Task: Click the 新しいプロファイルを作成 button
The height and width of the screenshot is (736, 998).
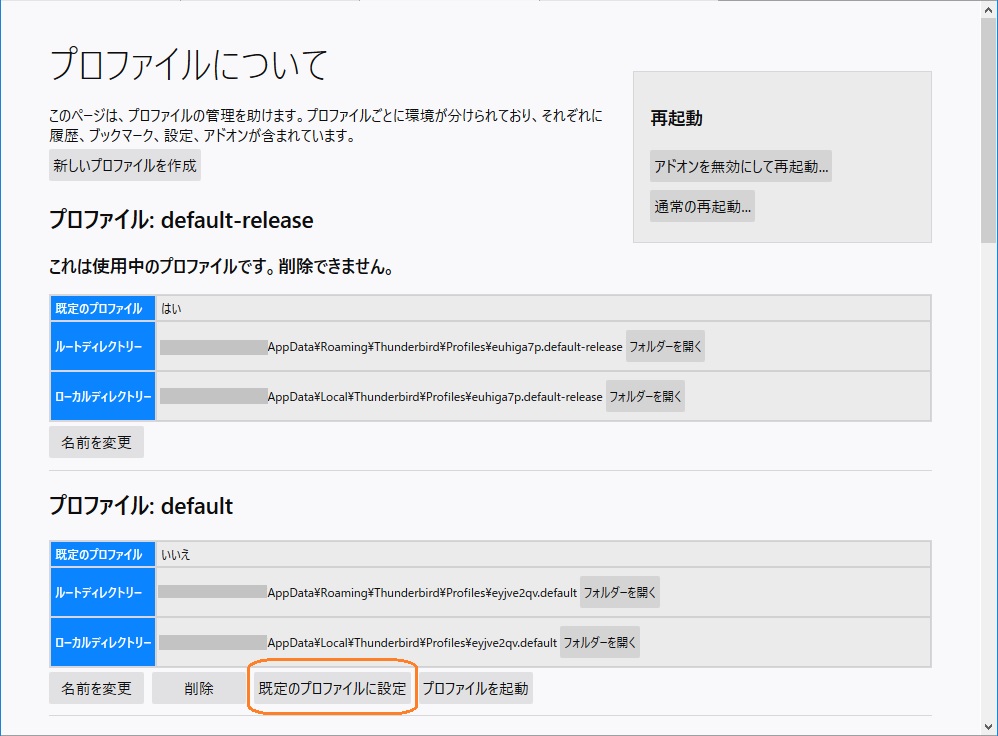Action: 125,165
